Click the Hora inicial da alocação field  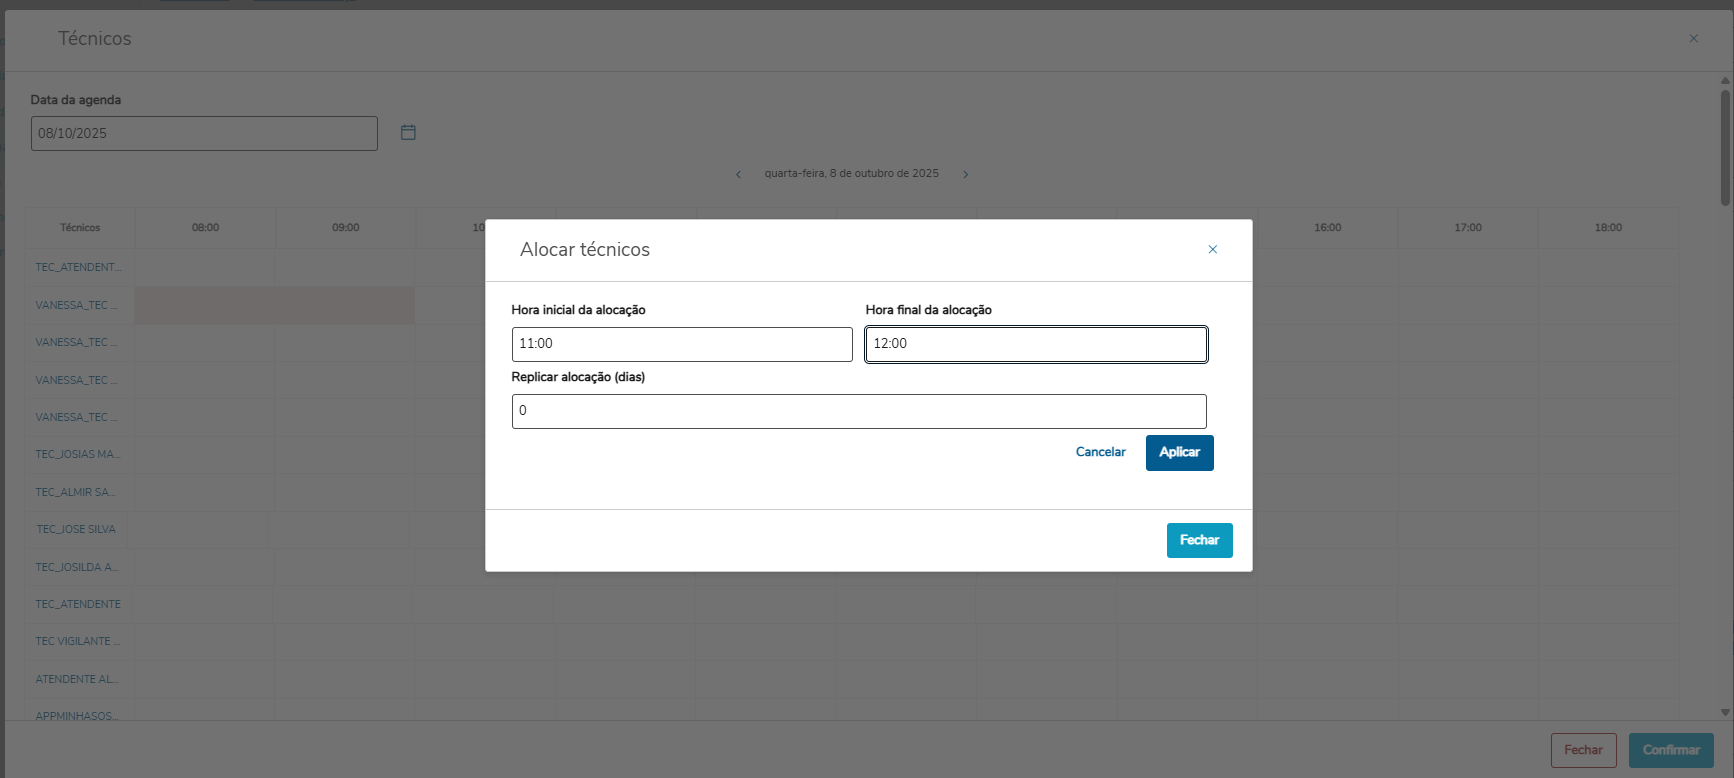click(681, 344)
